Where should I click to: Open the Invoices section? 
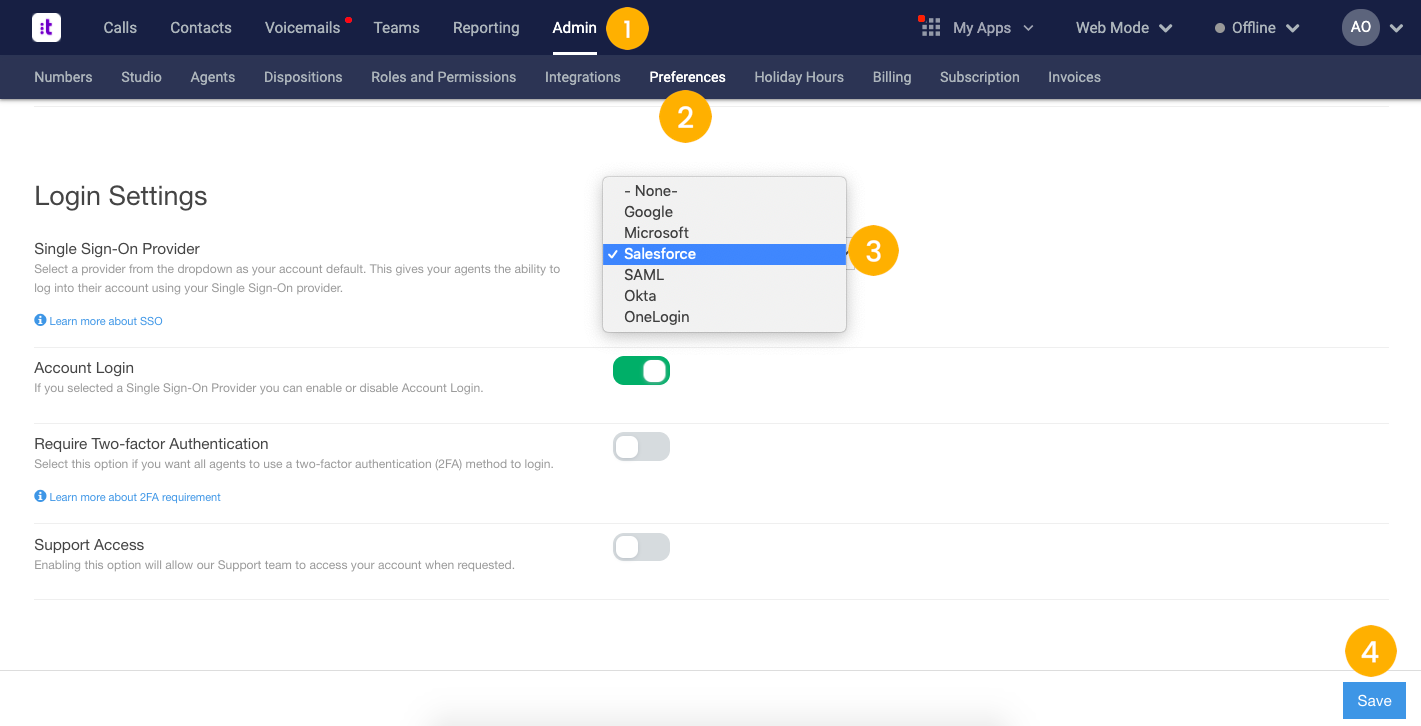click(1074, 77)
